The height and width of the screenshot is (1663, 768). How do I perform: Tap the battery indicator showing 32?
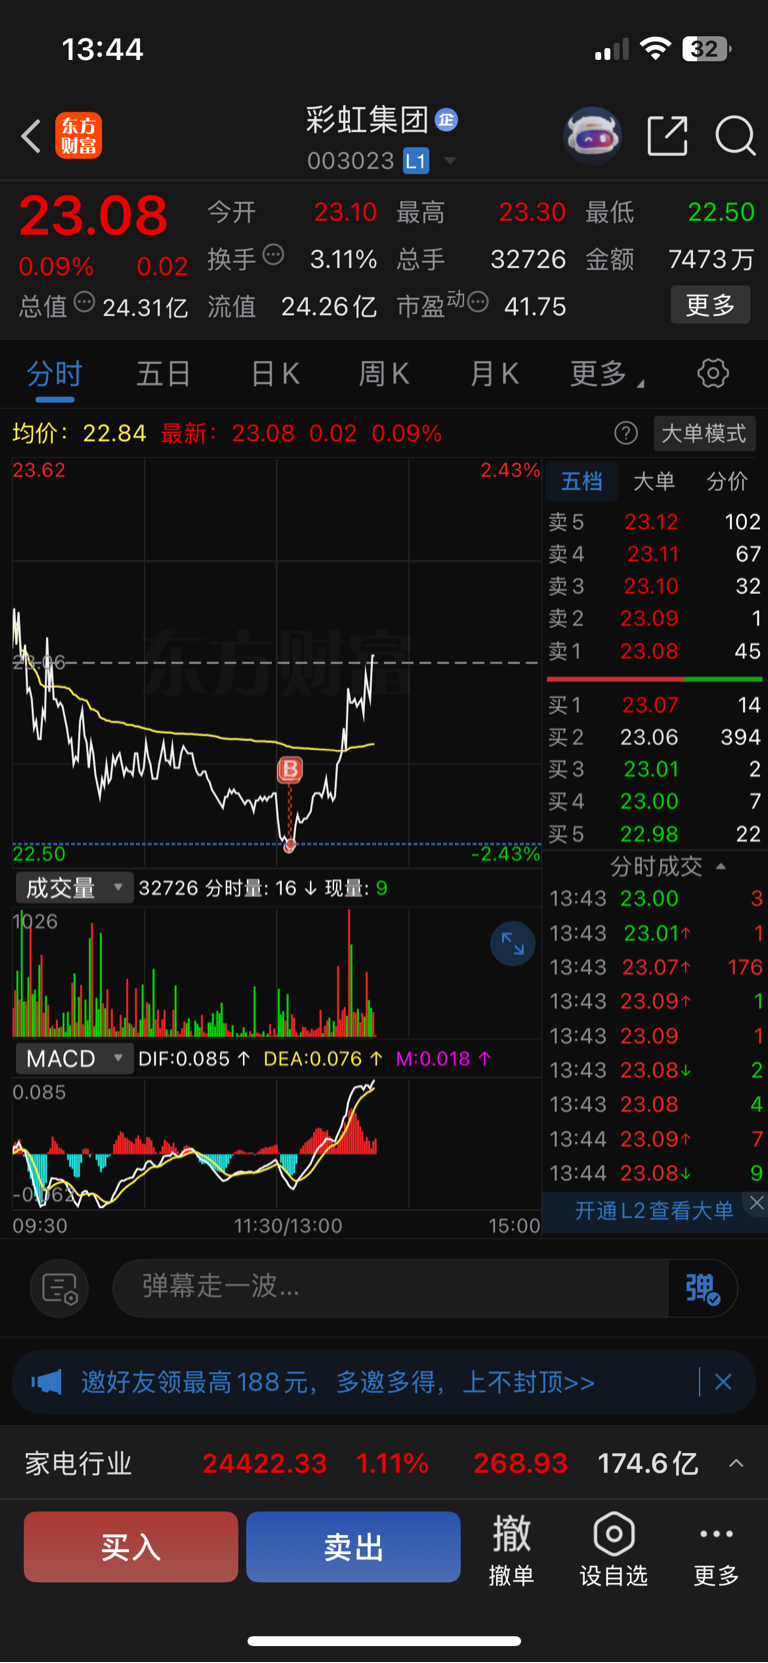706,49
